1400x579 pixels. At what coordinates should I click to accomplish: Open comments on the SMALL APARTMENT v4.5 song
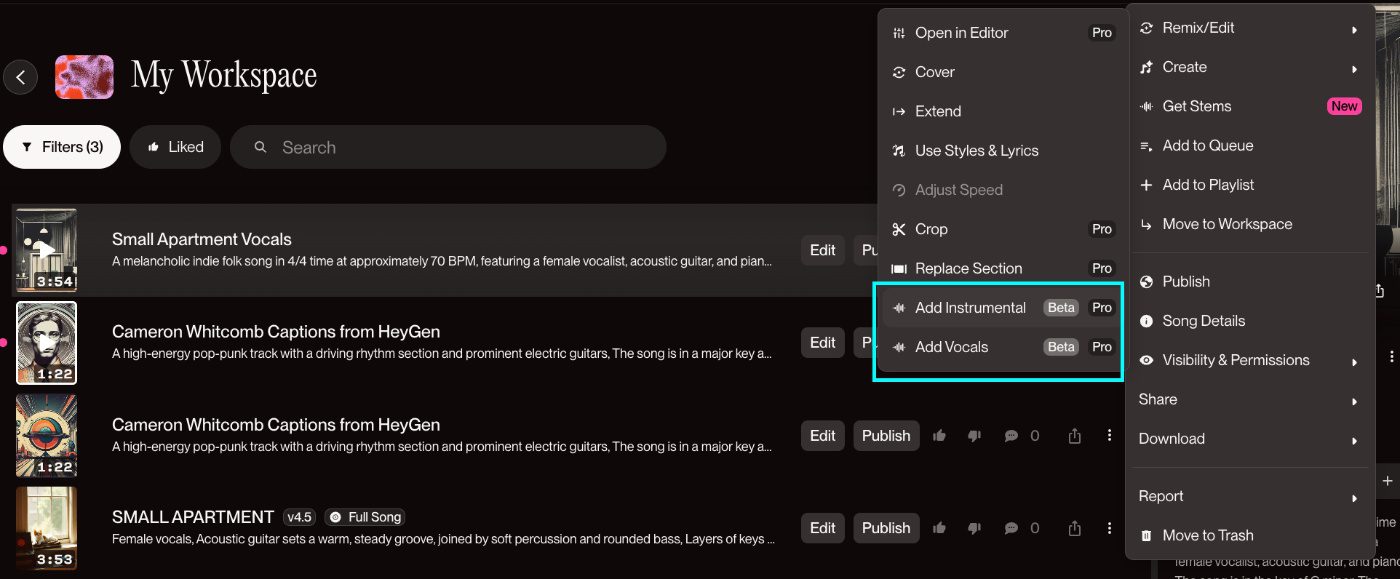click(x=1021, y=528)
